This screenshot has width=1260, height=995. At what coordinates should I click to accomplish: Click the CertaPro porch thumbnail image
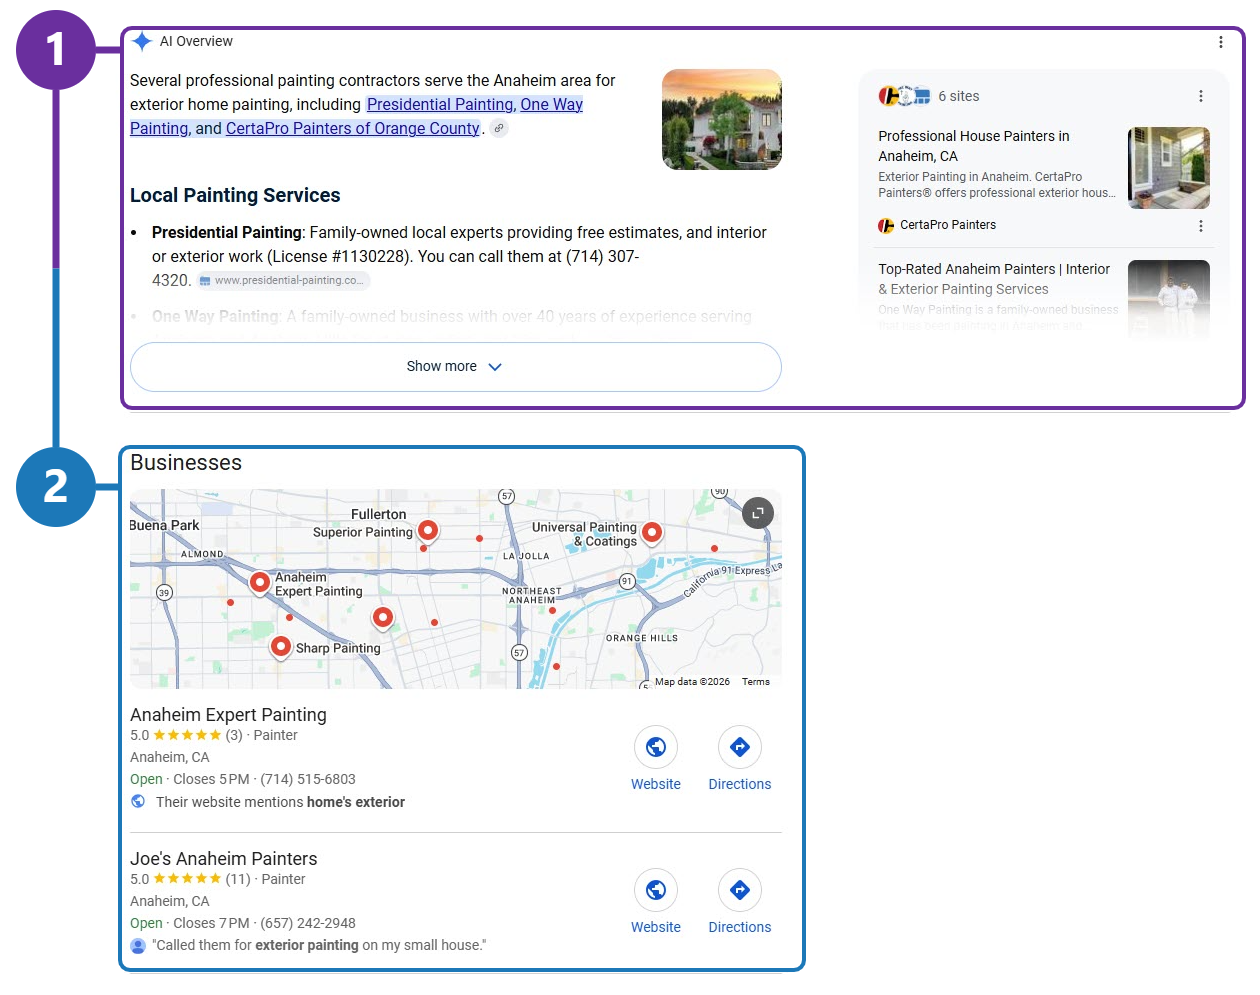coord(1169,168)
